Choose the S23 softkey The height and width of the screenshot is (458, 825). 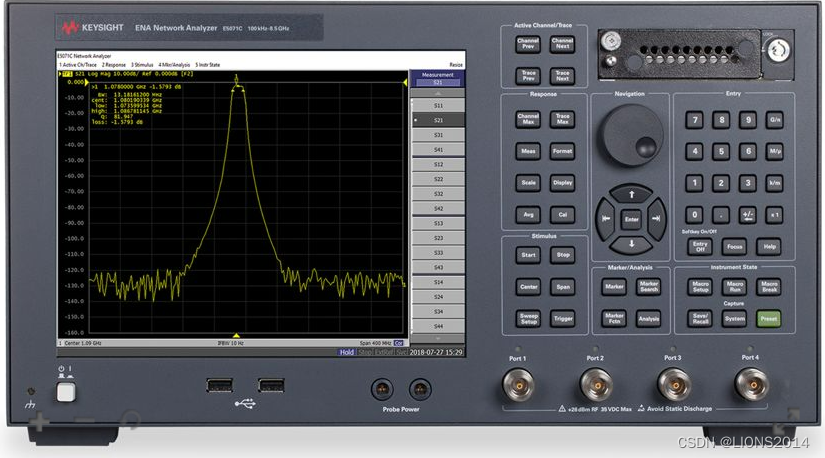point(438,238)
